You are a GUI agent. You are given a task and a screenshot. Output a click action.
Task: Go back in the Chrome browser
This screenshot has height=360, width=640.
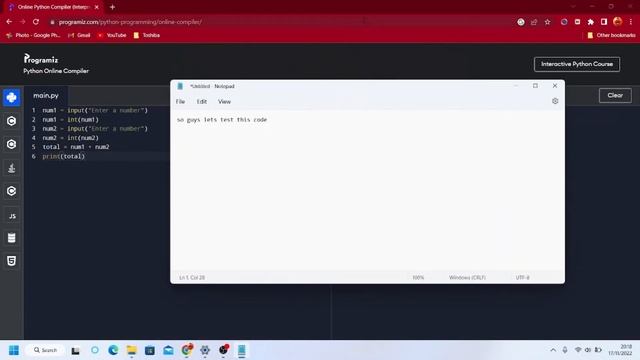9,22
